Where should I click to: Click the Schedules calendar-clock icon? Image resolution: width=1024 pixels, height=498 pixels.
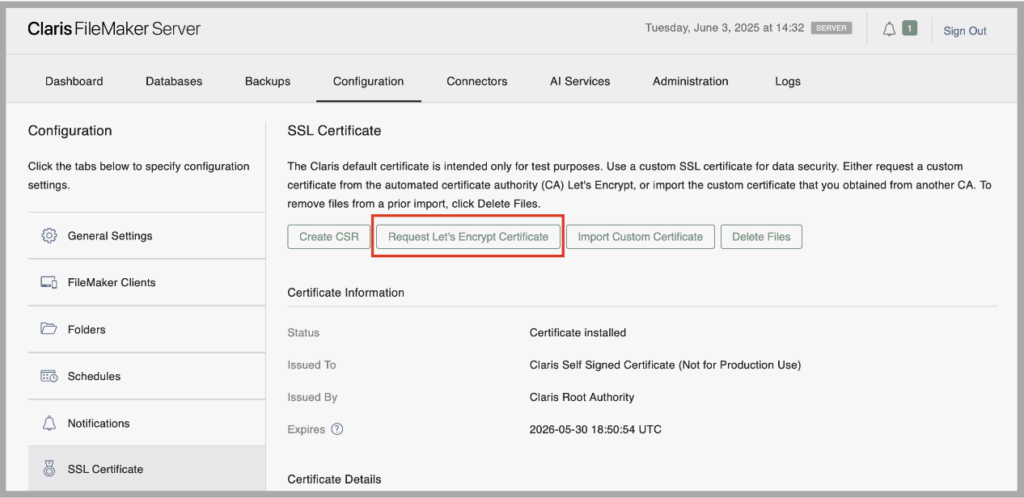coord(49,376)
